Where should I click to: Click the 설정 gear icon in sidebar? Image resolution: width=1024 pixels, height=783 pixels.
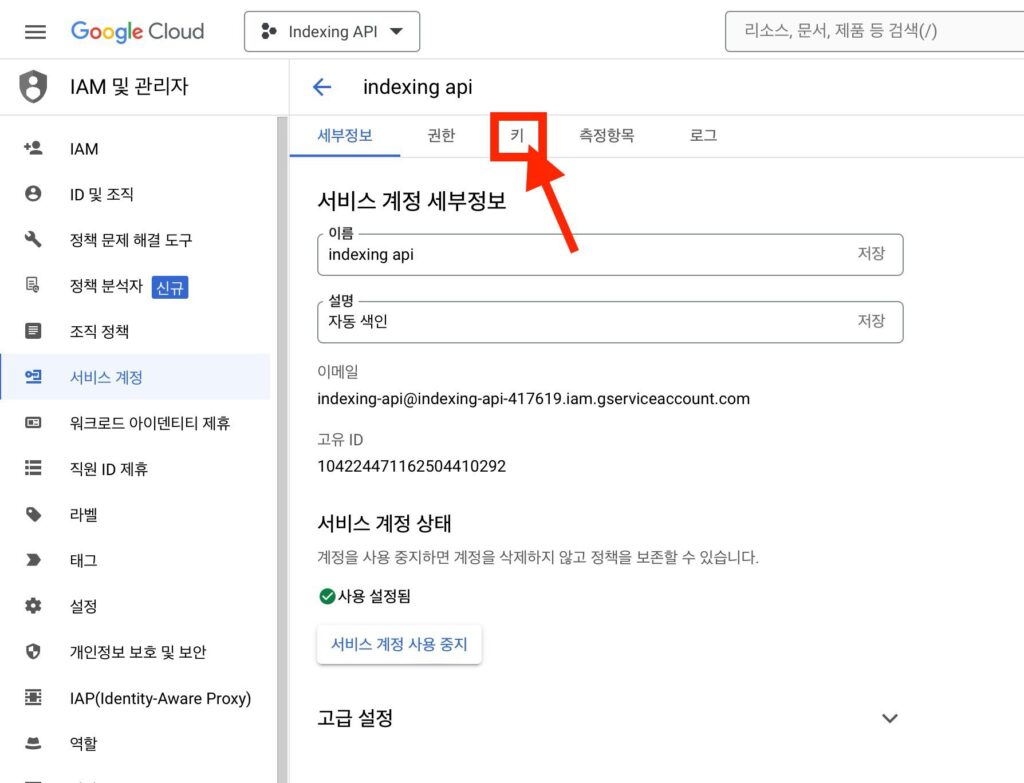pyautogui.click(x=33, y=606)
